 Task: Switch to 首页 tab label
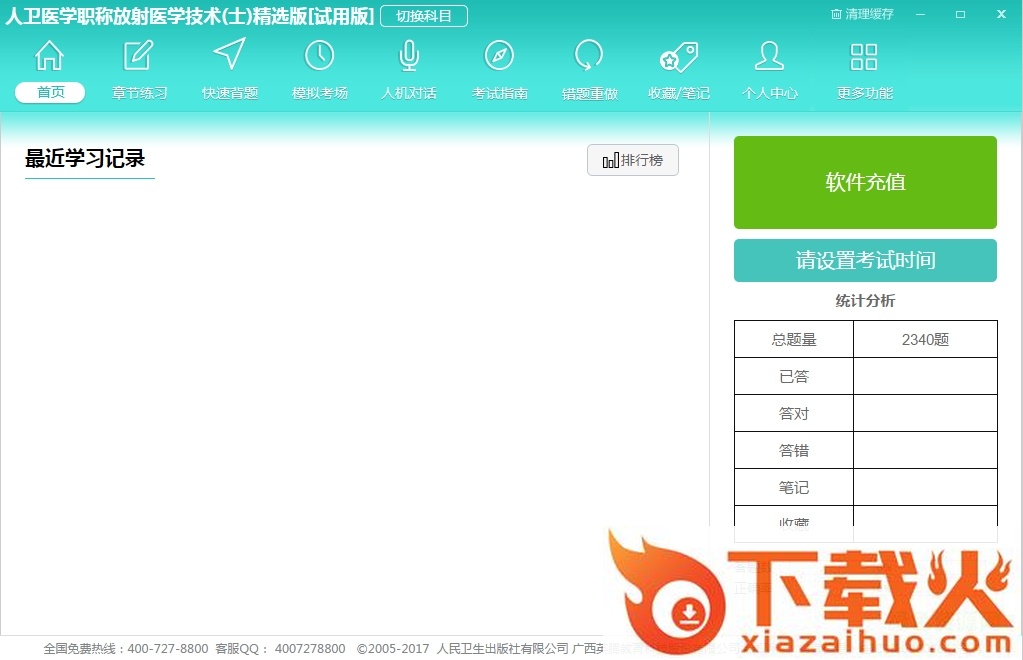[50, 93]
